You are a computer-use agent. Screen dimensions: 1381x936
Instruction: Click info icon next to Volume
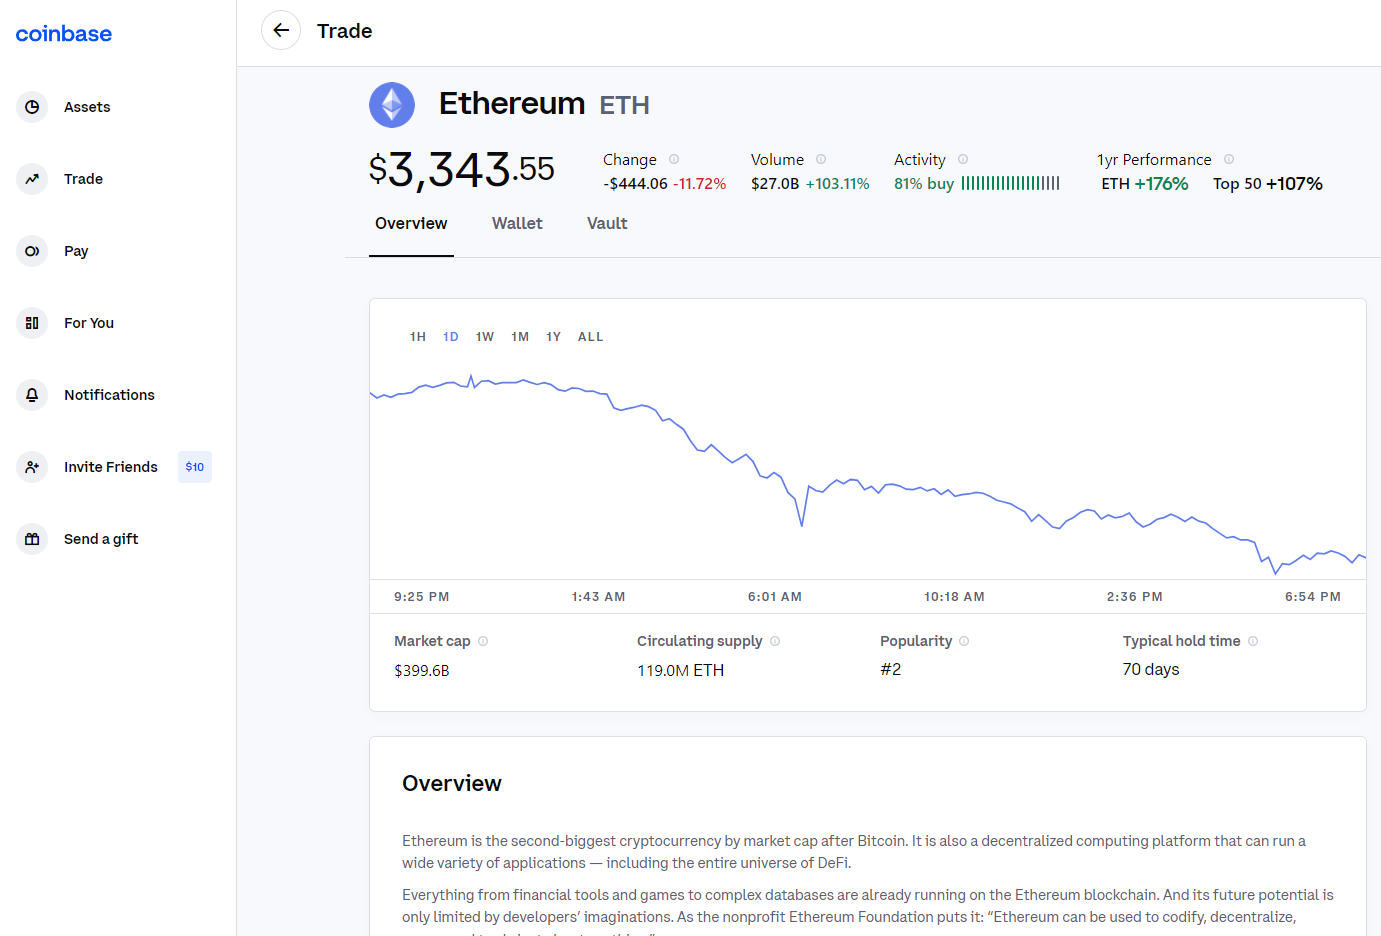pyautogui.click(x=821, y=159)
